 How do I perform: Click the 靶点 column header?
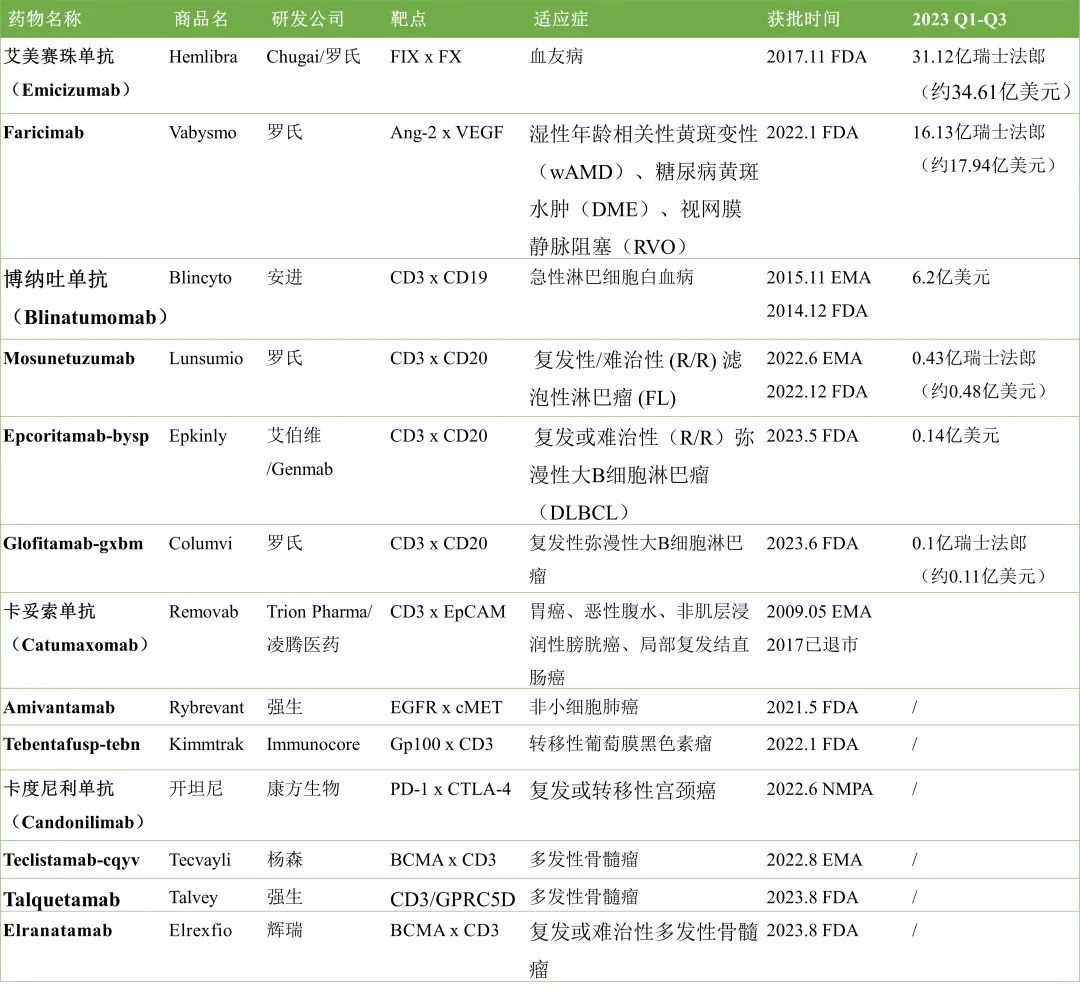tap(408, 19)
